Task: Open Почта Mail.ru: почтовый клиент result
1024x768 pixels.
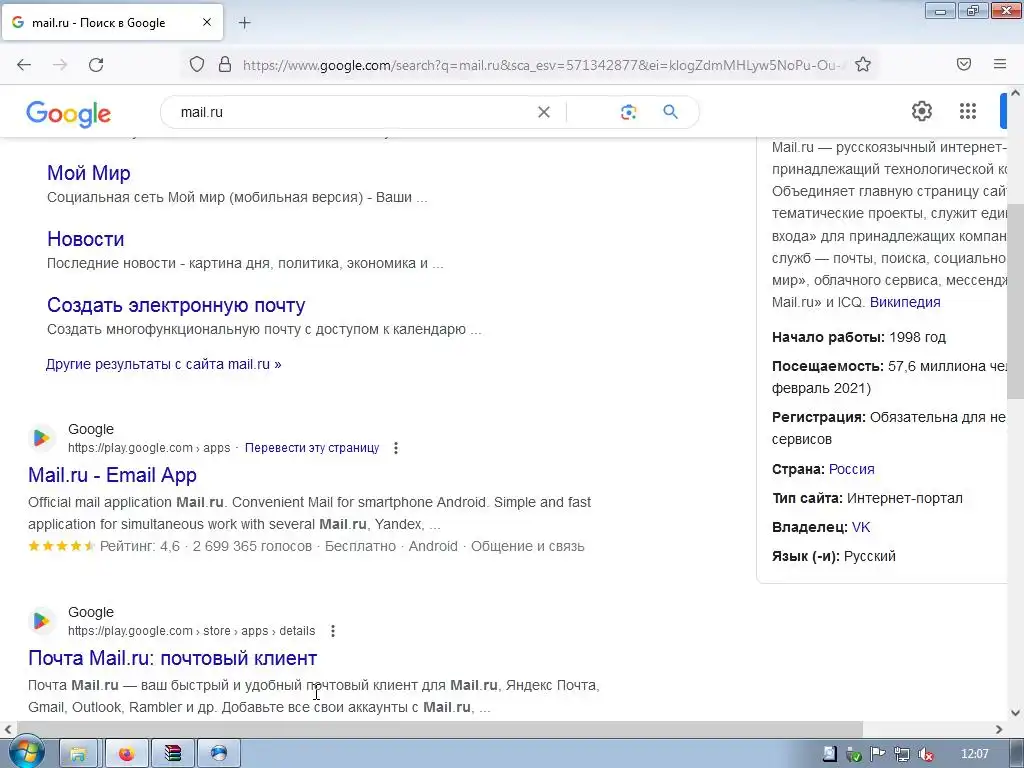Action: point(172,658)
